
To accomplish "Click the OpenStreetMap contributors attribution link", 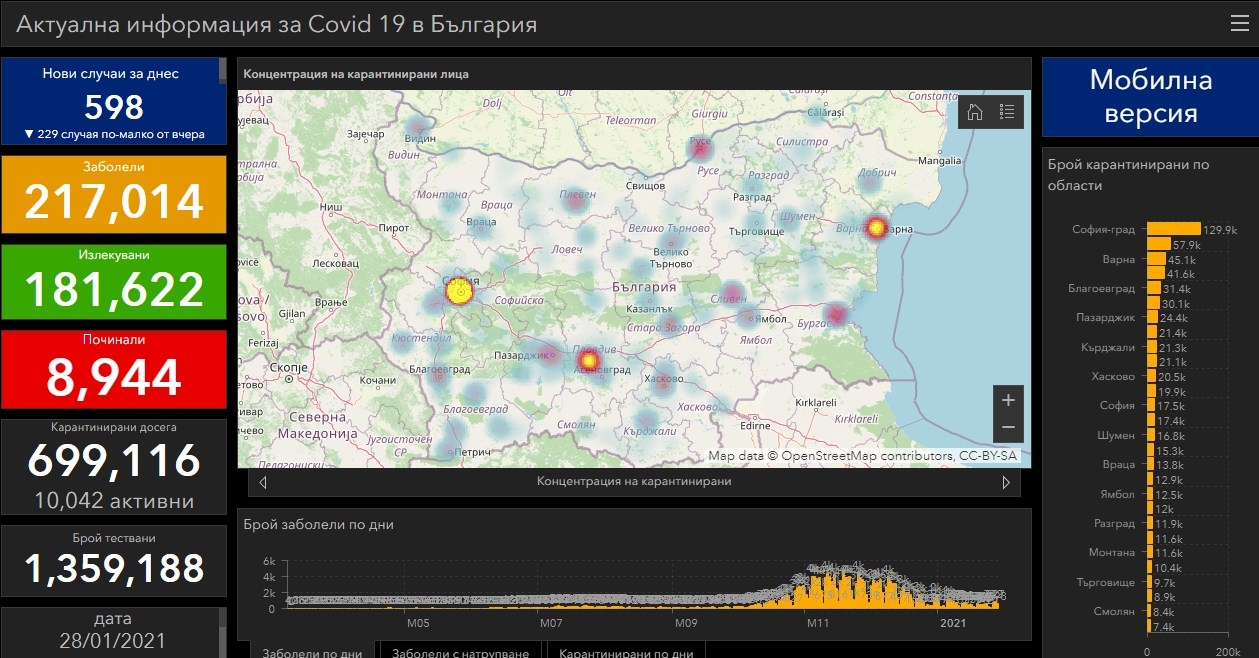I will pyautogui.click(x=868, y=456).
